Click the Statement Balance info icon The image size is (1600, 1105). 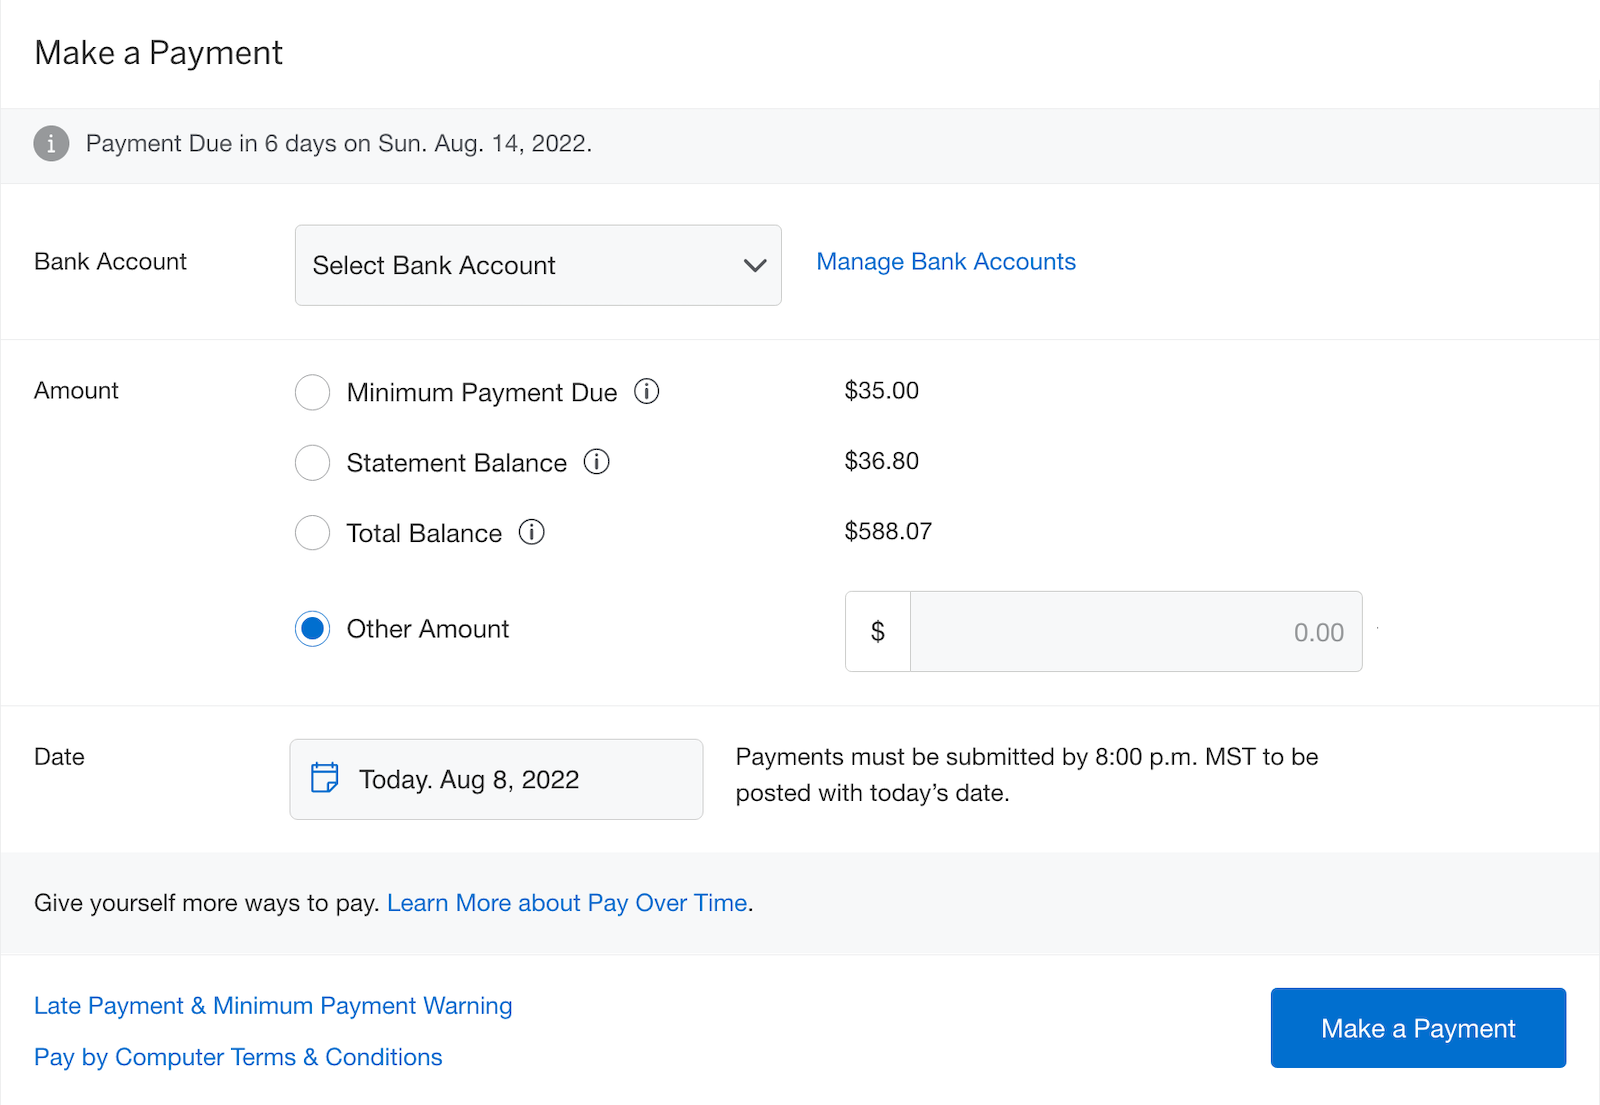(x=597, y=462)
